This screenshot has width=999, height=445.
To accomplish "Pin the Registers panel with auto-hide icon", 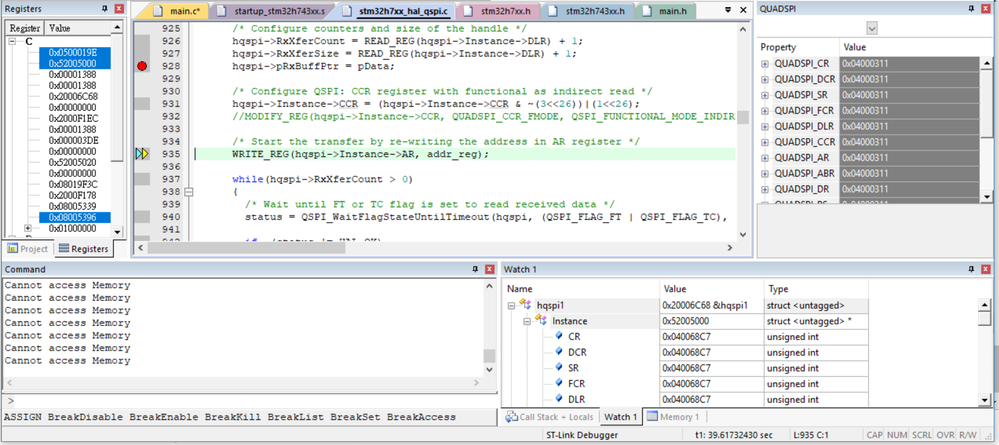I will point(105,9).
